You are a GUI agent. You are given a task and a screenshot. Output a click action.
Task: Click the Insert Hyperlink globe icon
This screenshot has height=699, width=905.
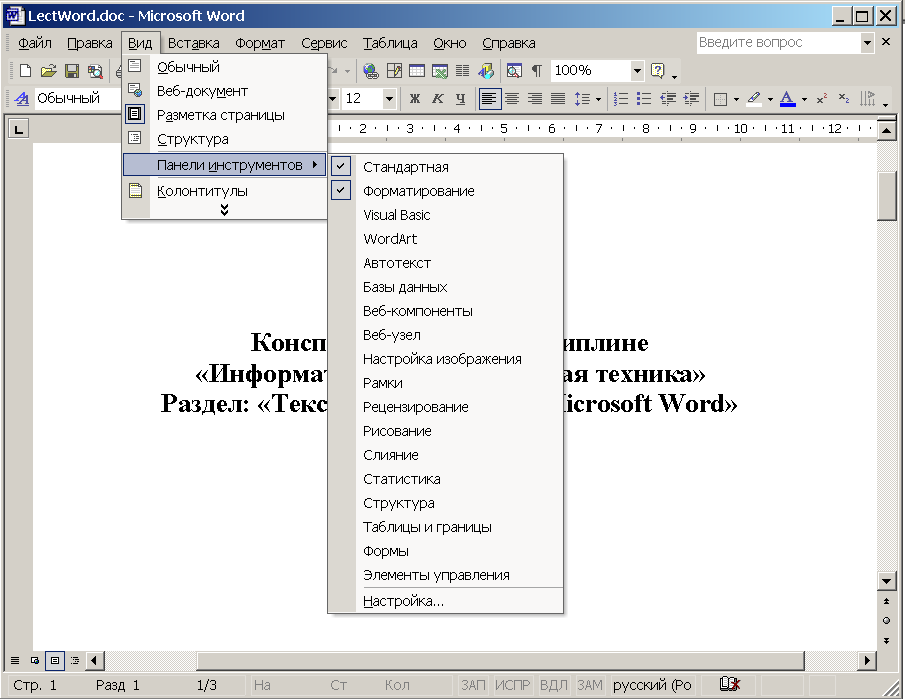[371, 71]
